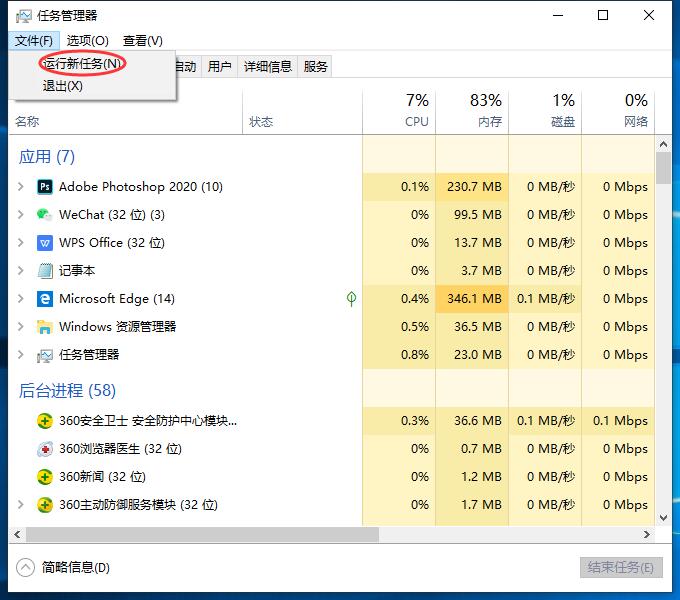Switch to the 详细信息 tab

coord(268,66)
